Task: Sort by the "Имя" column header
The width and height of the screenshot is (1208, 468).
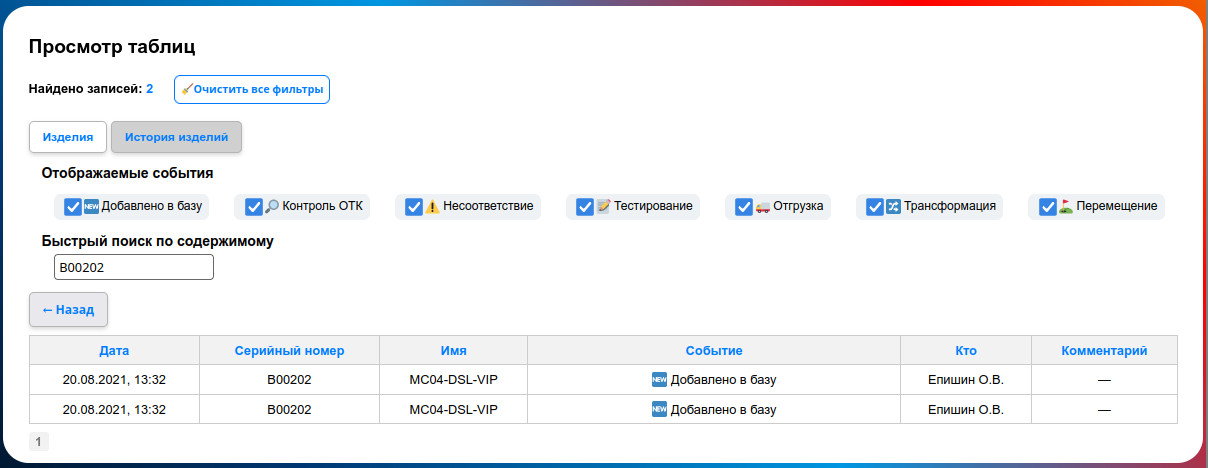Action: [x=453, y=351]
